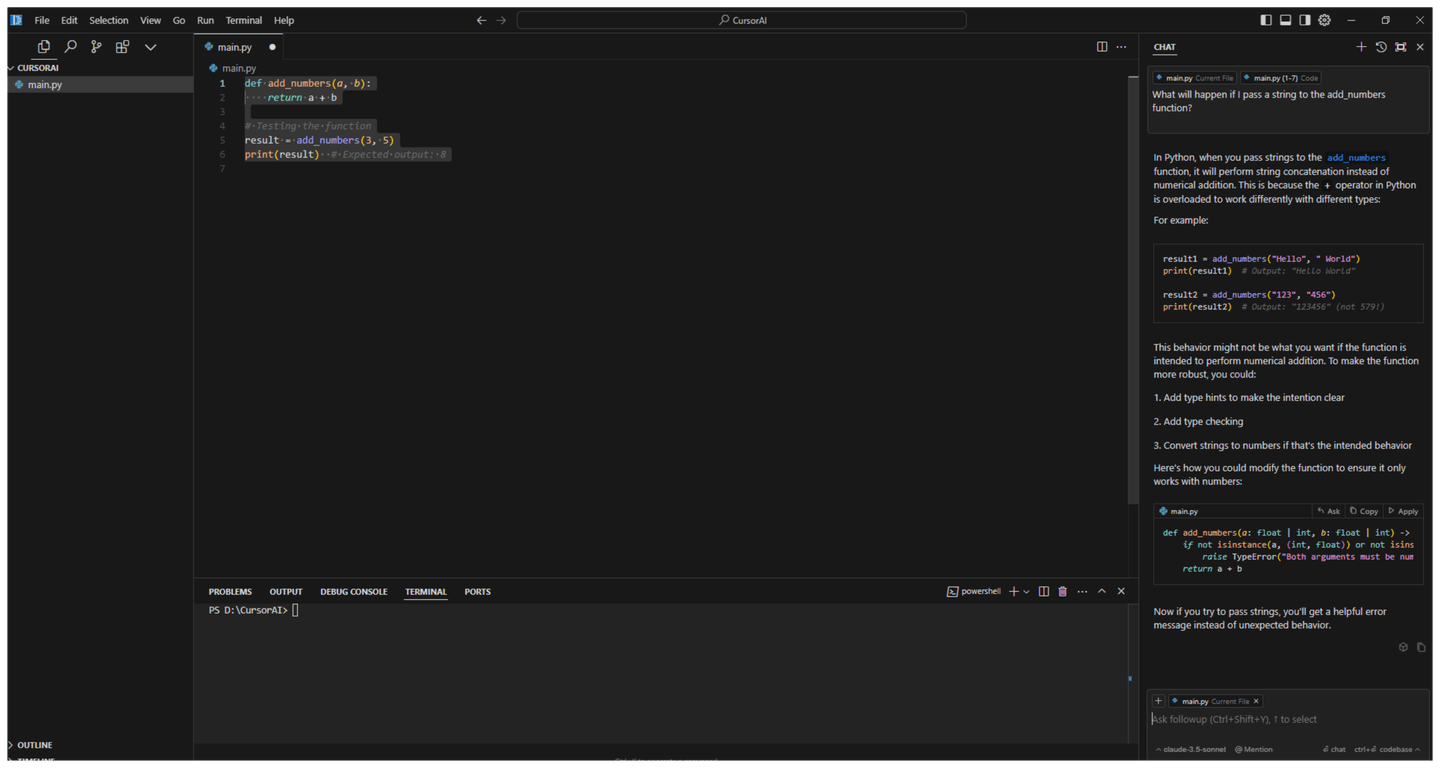Click the Ask followup chat input field

[1288, 719]
